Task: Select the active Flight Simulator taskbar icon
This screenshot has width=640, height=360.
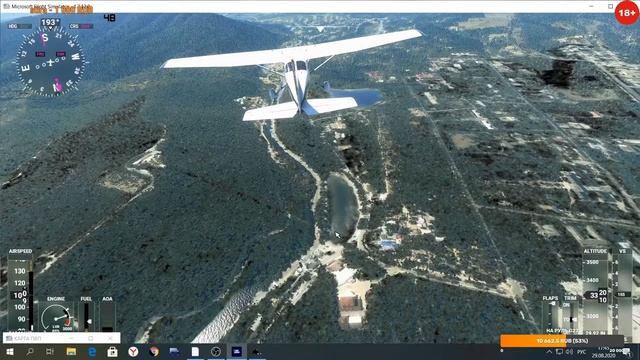Action: click(237, 352)
